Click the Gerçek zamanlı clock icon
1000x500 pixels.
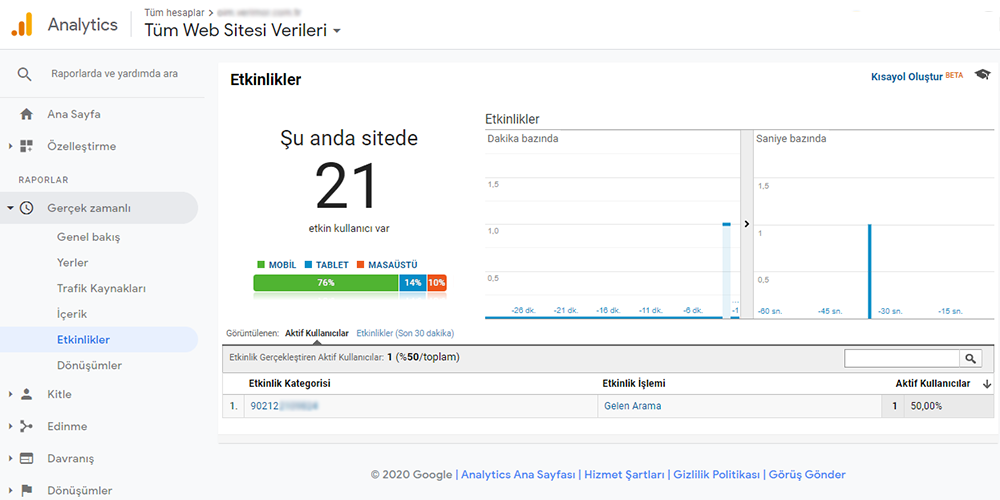click(x=27, y=208)
